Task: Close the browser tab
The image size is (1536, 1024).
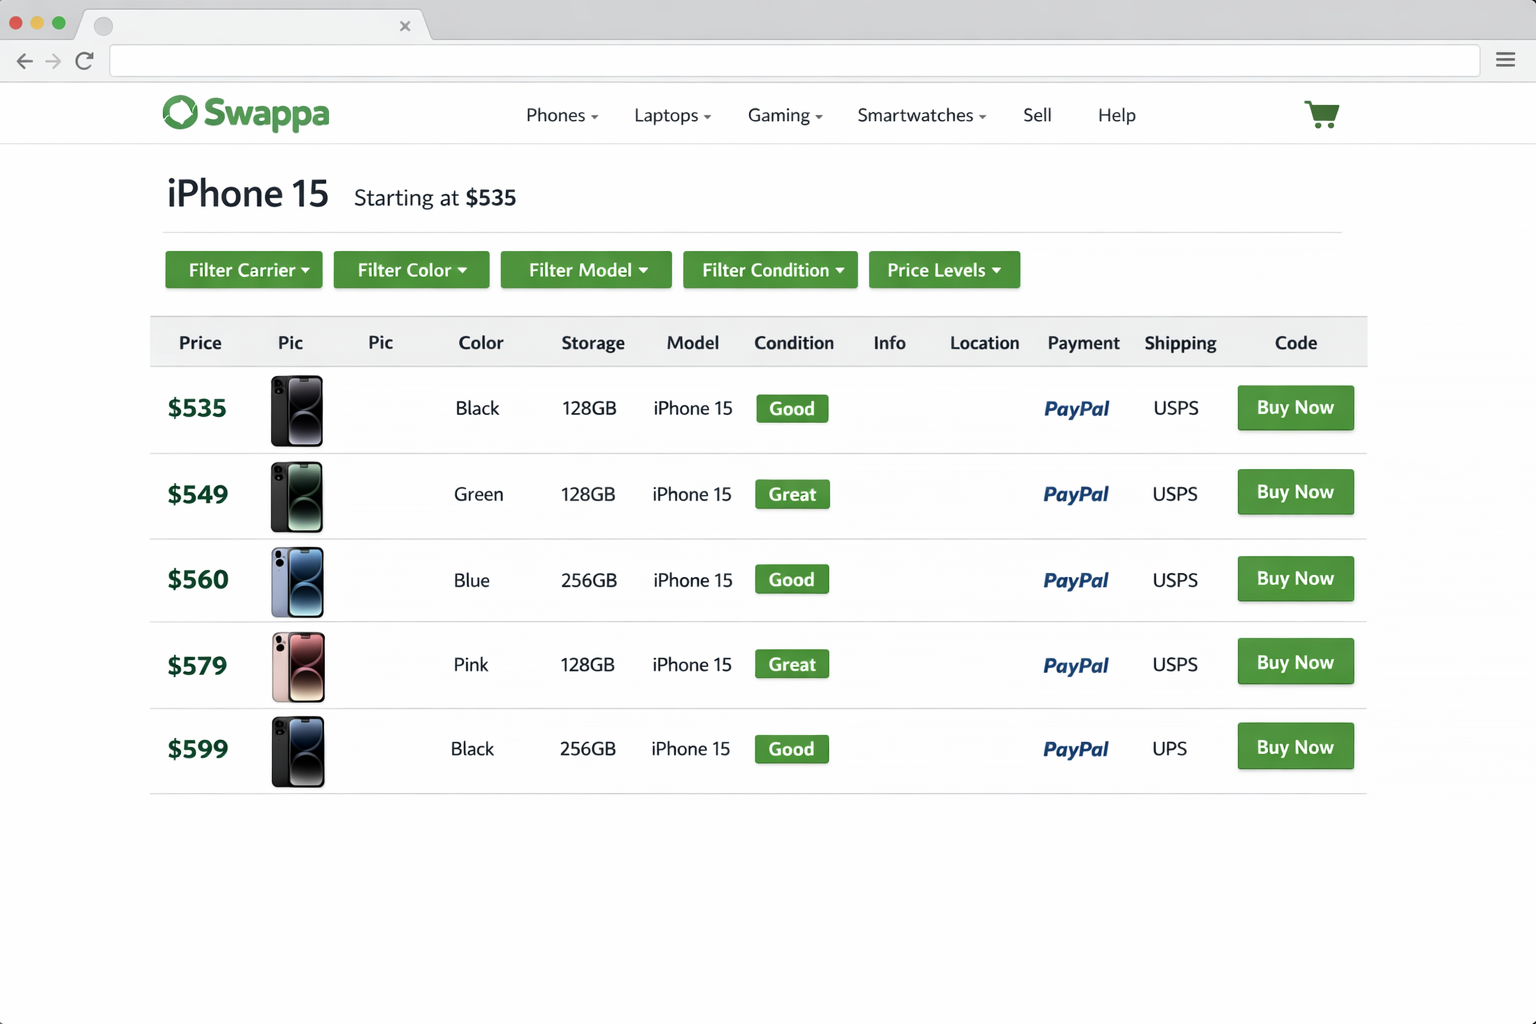Action: tap(405, 26)
